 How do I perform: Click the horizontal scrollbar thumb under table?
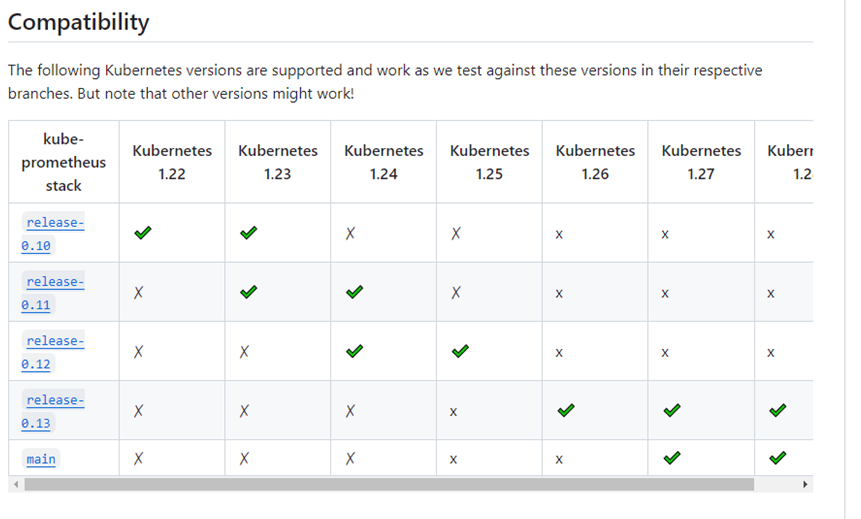[x=389, y=484]
